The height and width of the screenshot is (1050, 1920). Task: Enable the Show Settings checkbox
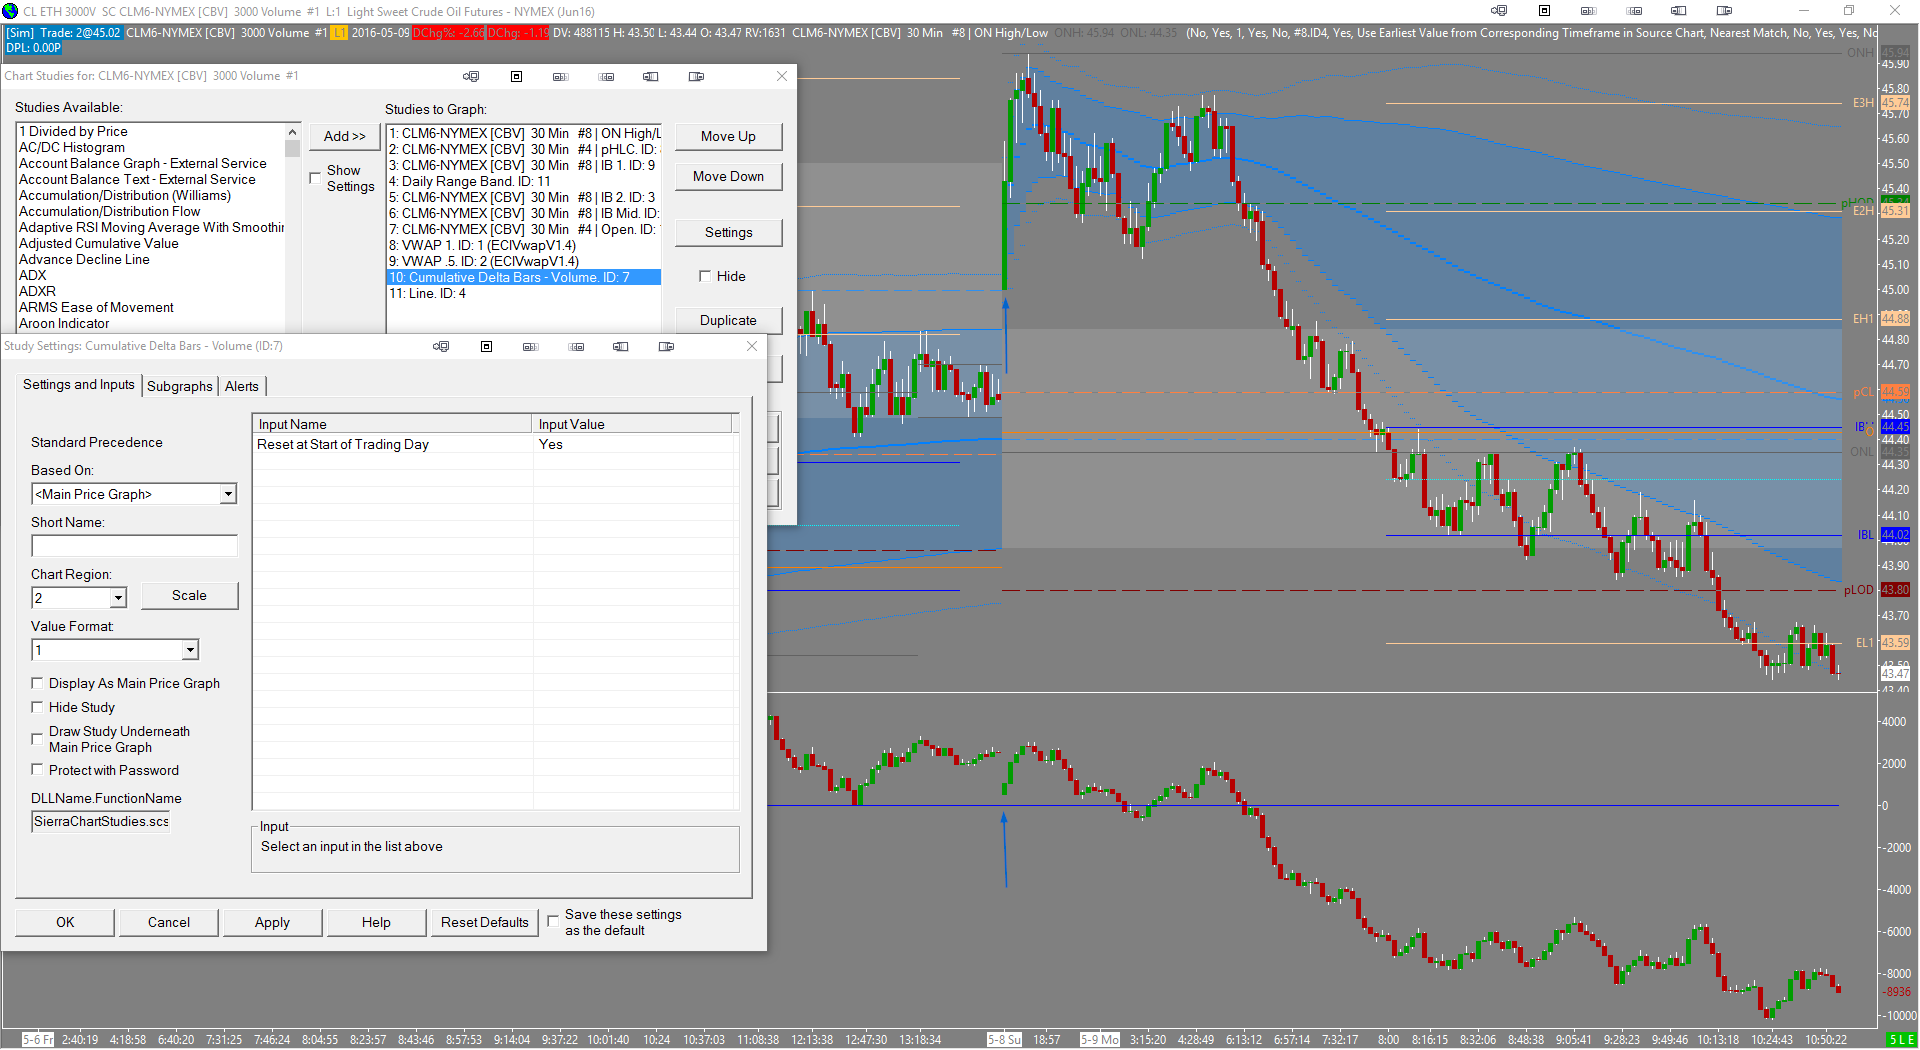click(315, 178)
